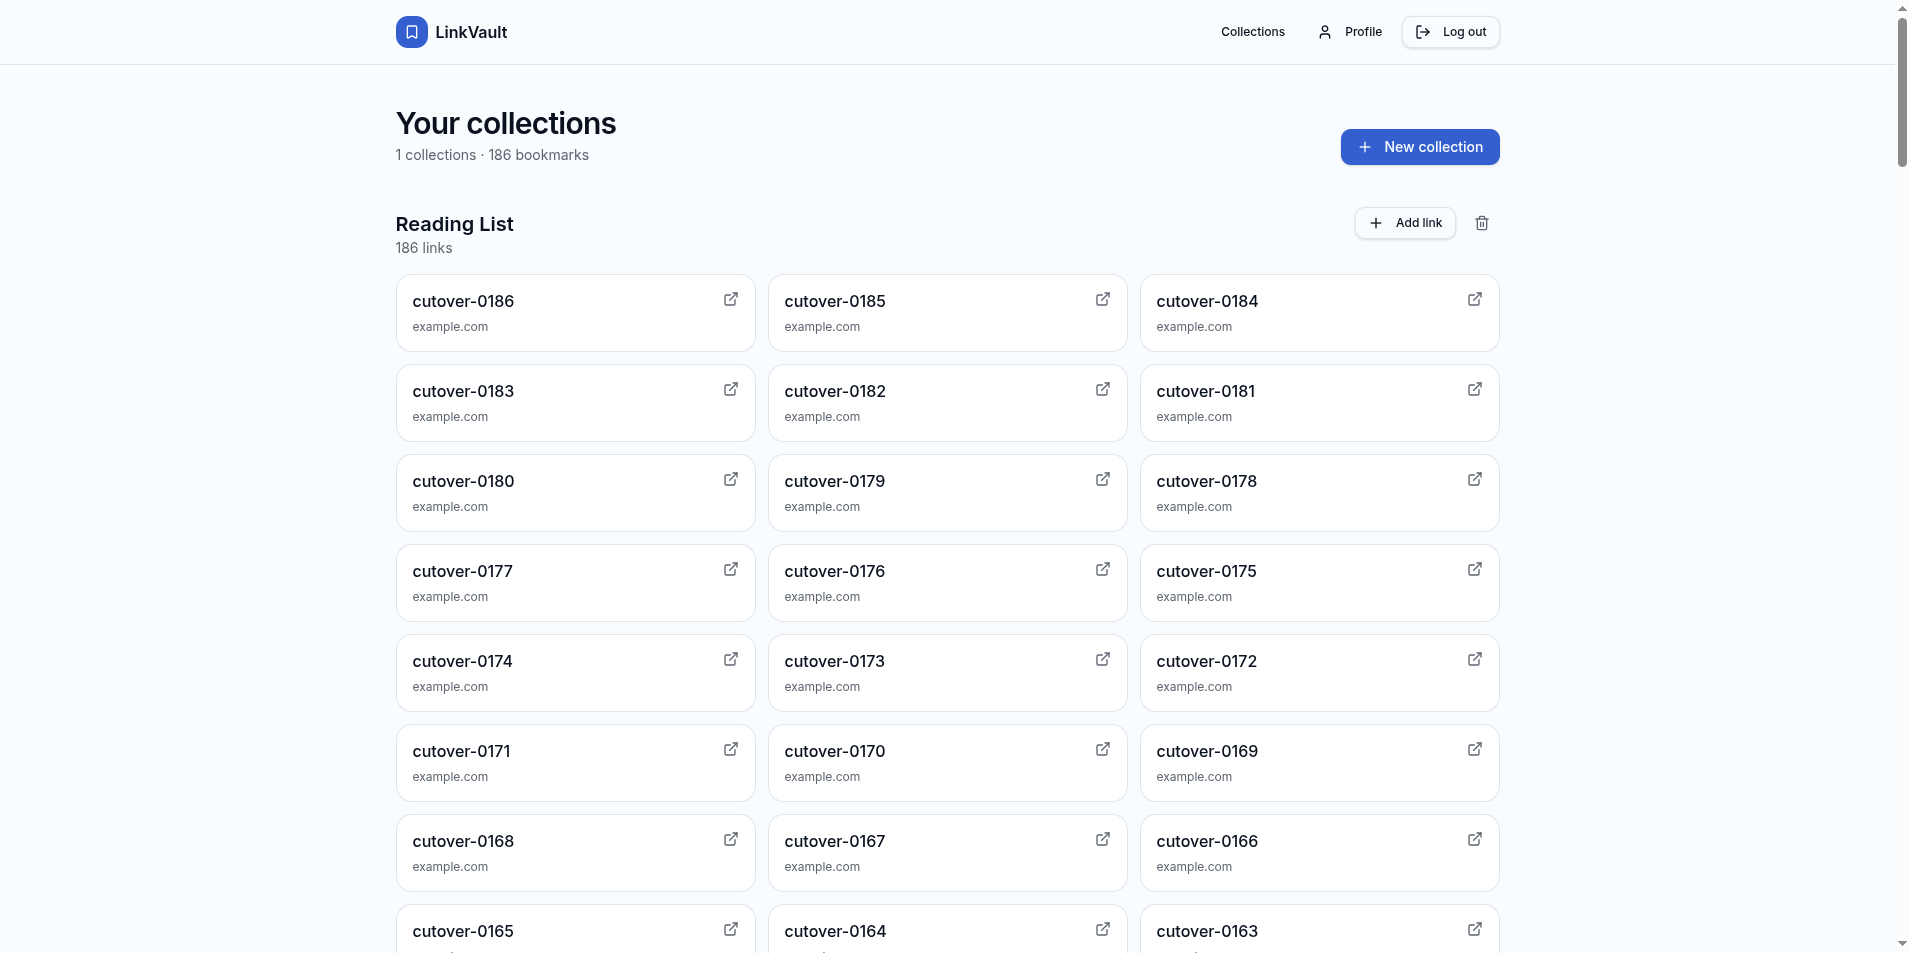Click the LinkVault brand name
Viewport: 1910px width, 953px height.
(x=471, y=32)
